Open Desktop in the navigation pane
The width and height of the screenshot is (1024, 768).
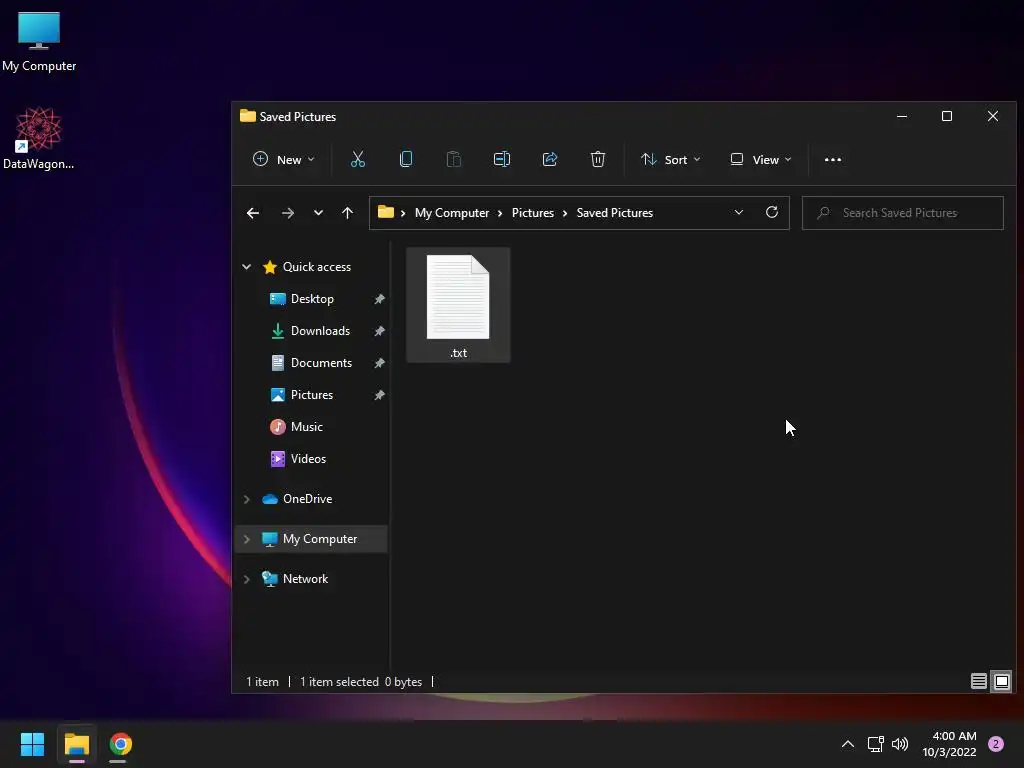312,298
